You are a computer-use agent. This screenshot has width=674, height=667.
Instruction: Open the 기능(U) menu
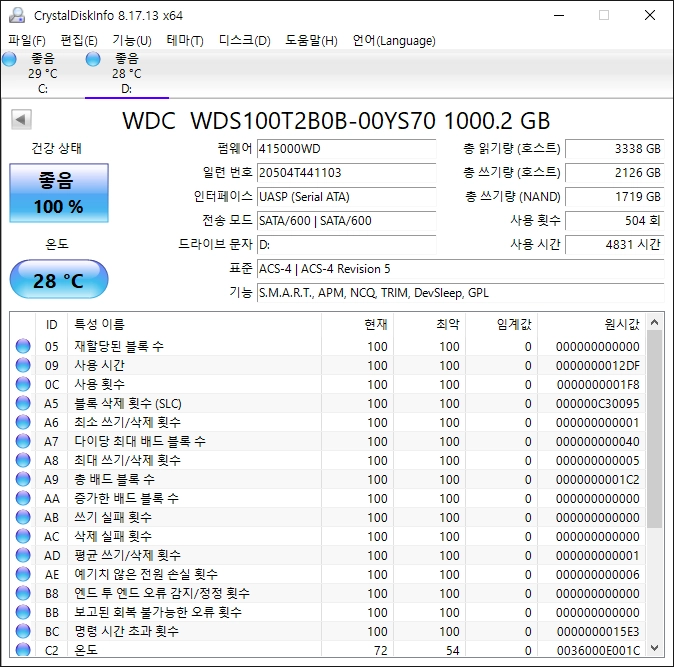pyautogui.click(x=132, y=41)
